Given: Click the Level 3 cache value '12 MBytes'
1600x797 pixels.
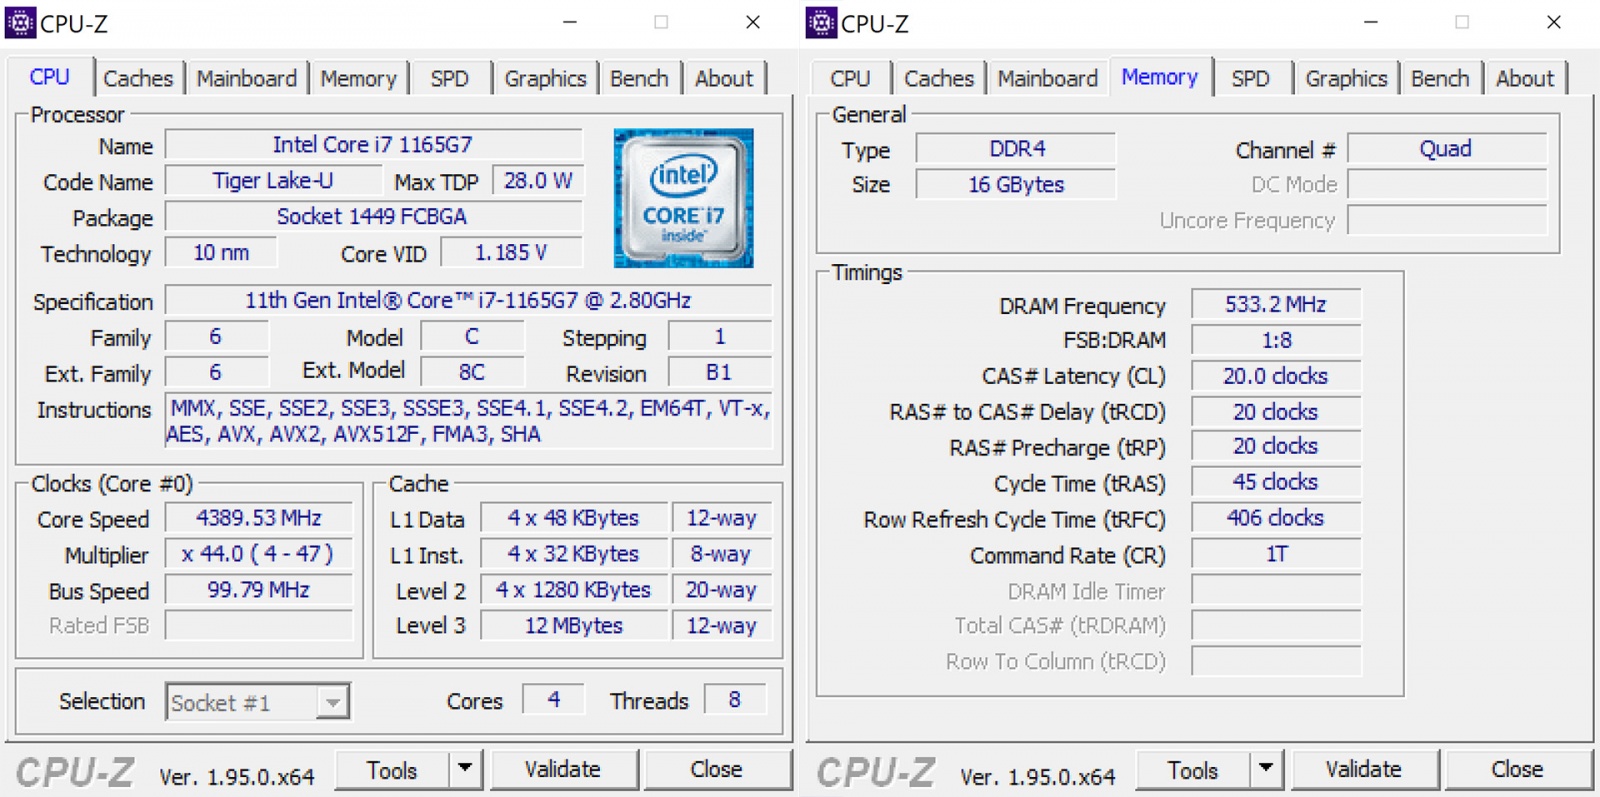Looking at the screenshot, I should click(x=574, y=626).
